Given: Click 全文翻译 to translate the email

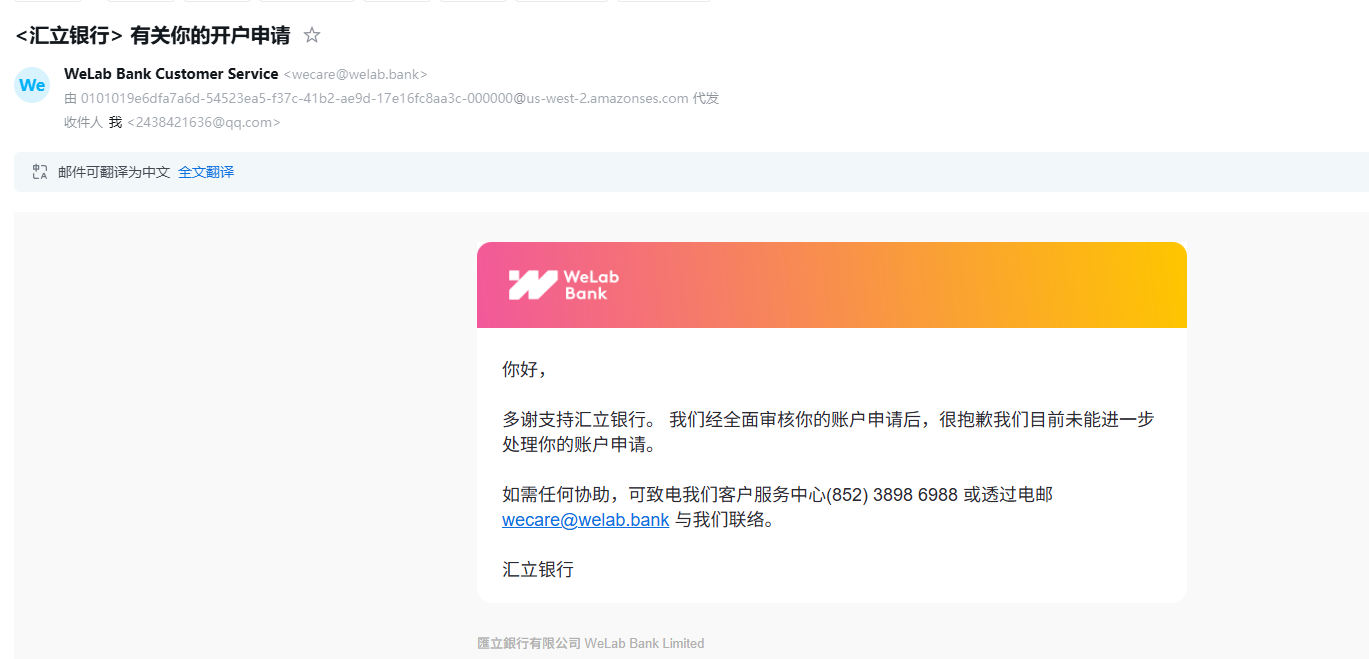Looking at the screenshot, I should pos(206,172).
